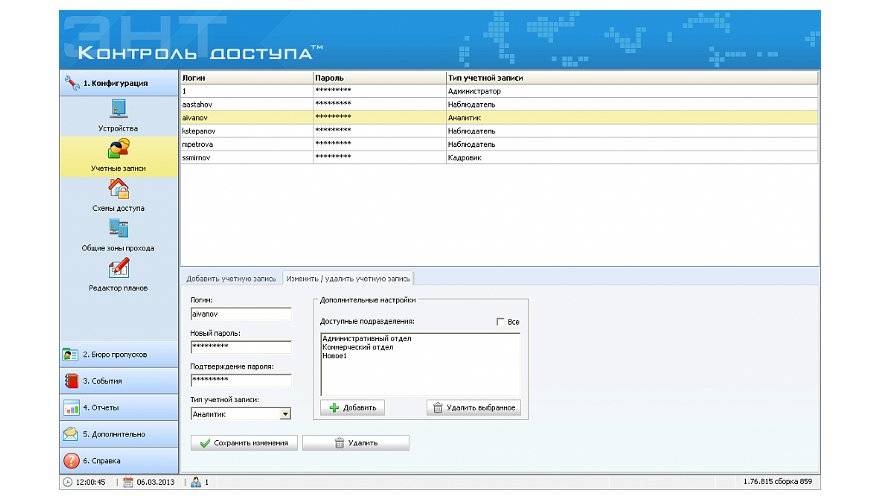Click the calendar icon in status bar
The height and width of the screenshot is (500, 880).
pos(128,482)
